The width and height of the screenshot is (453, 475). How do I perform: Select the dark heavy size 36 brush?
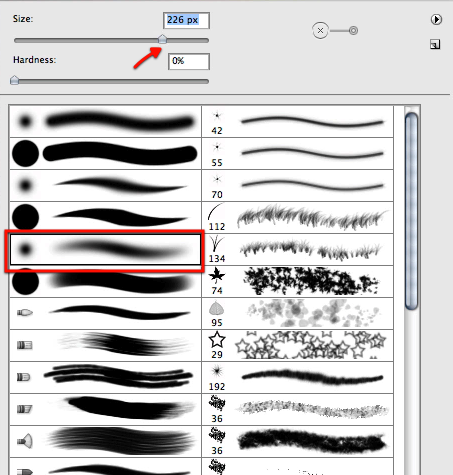[x=298, y=441]
